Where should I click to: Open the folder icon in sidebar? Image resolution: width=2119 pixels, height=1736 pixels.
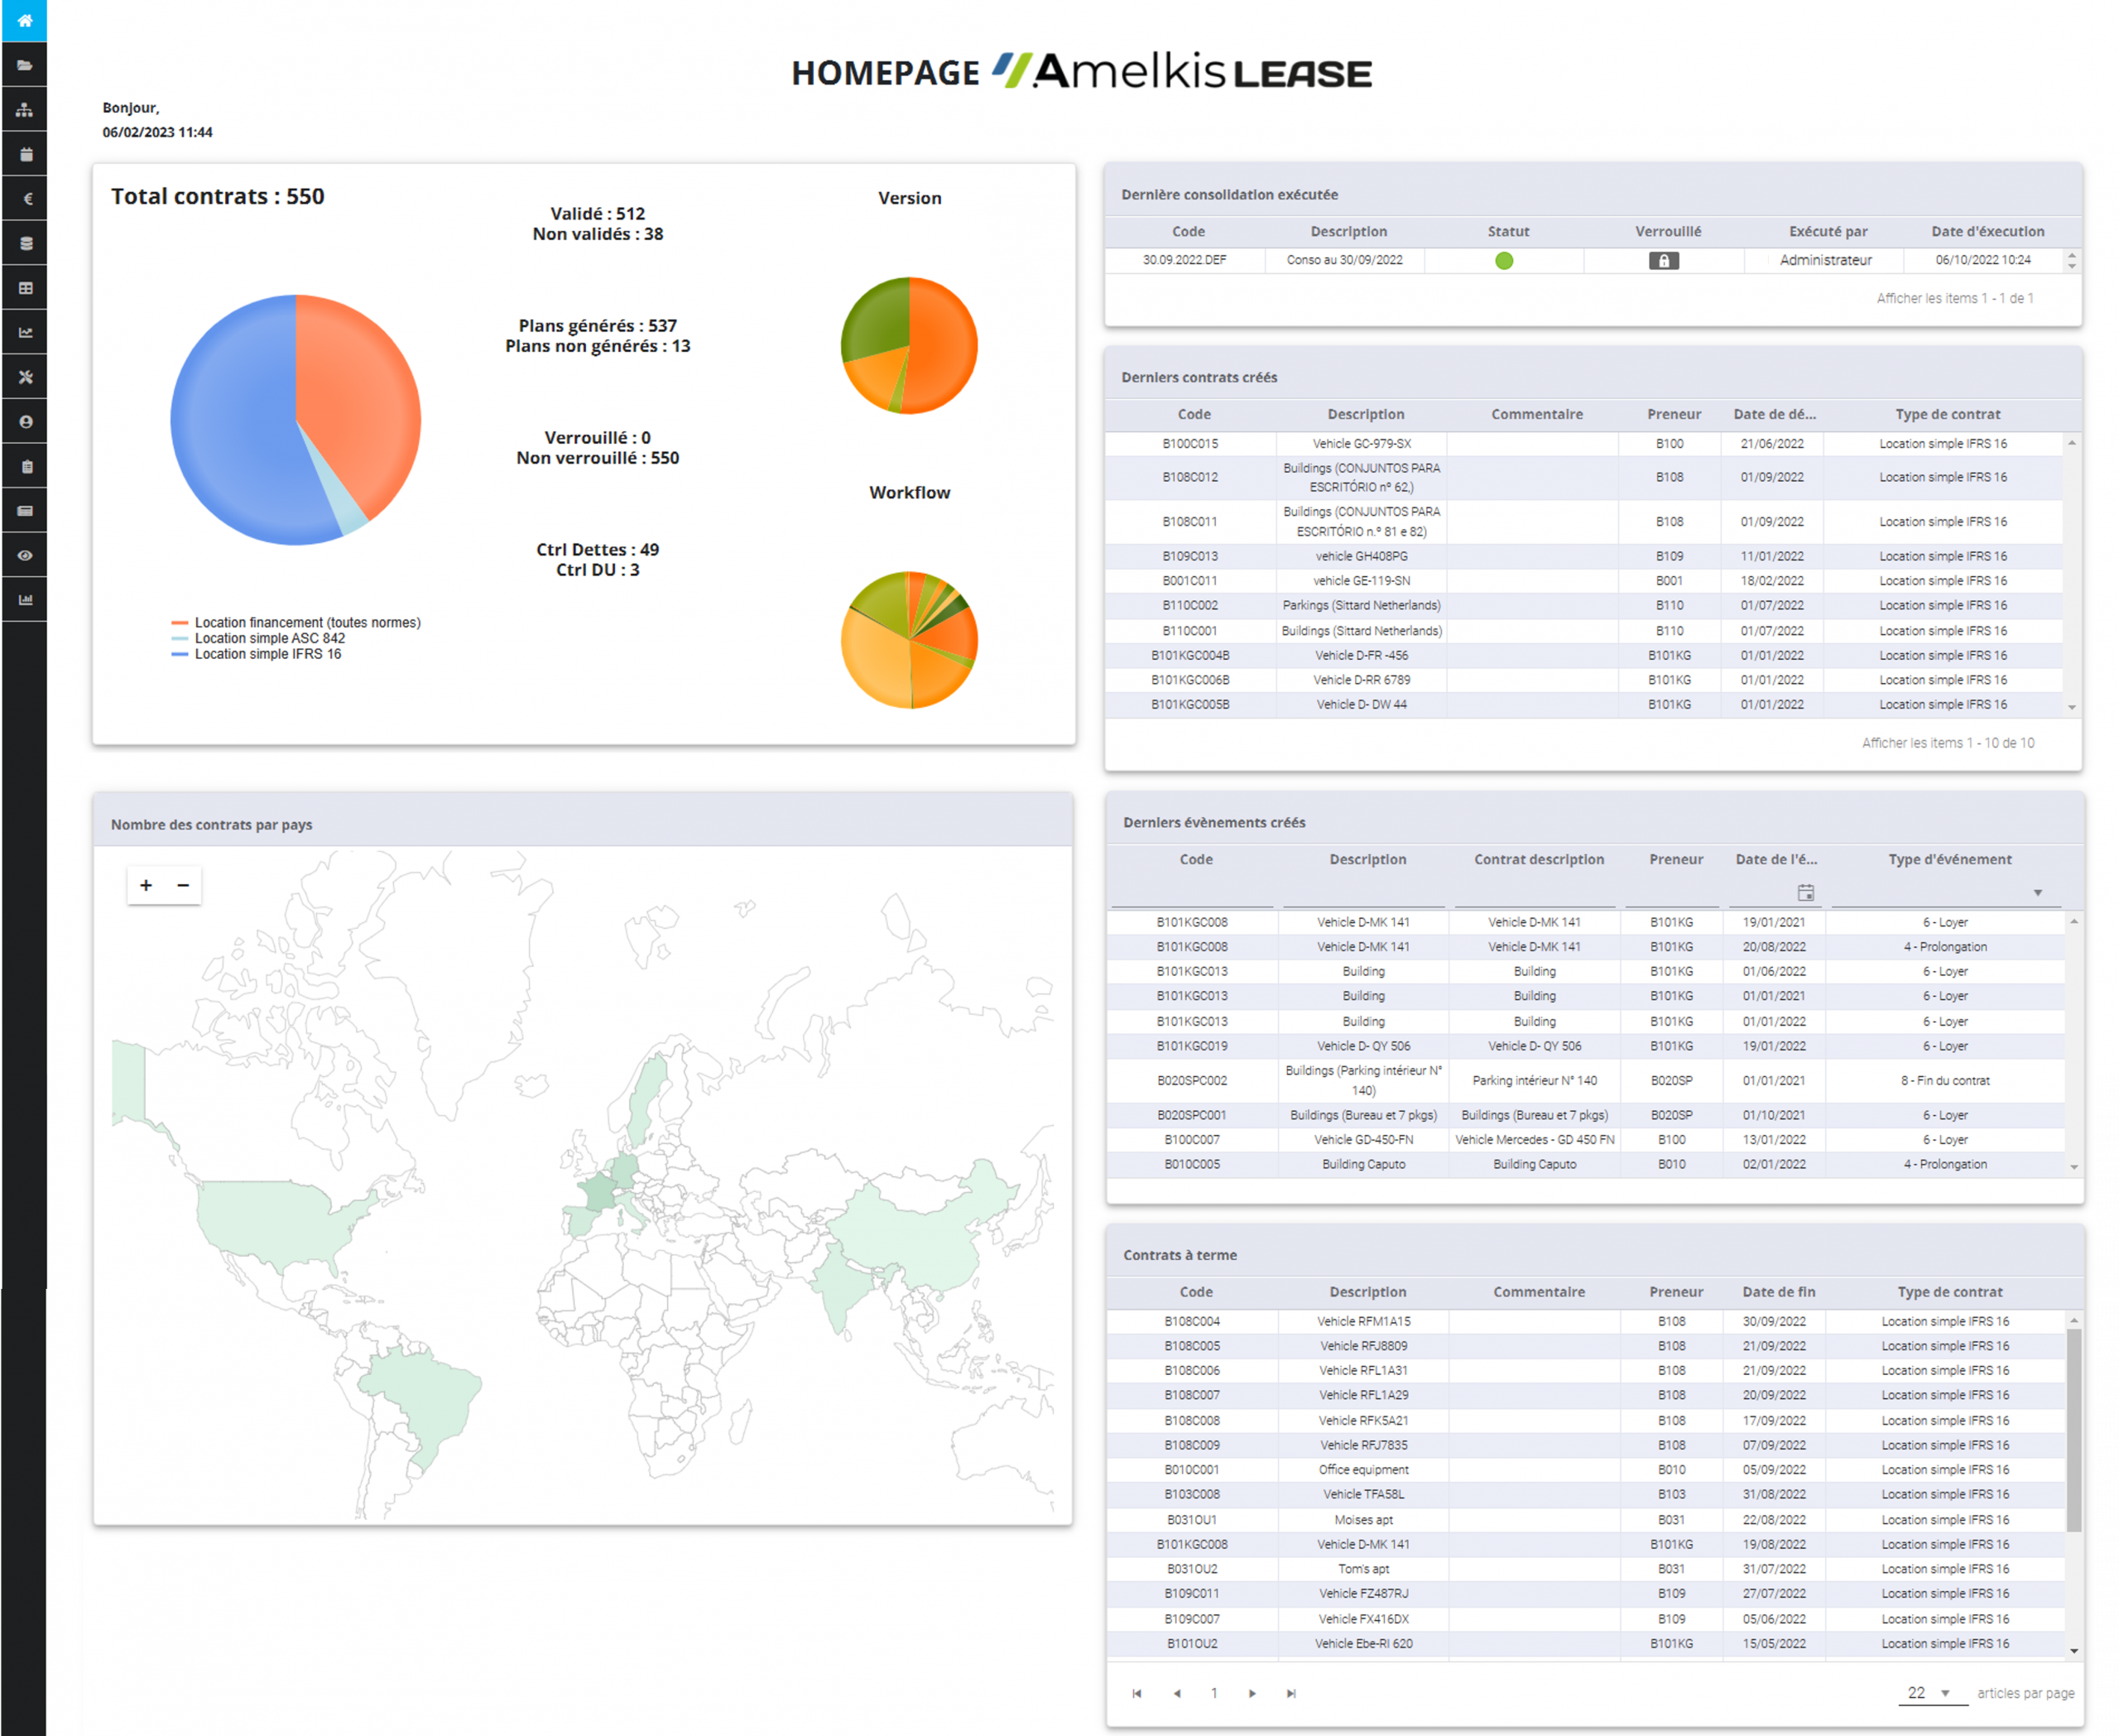pos(24,65)
